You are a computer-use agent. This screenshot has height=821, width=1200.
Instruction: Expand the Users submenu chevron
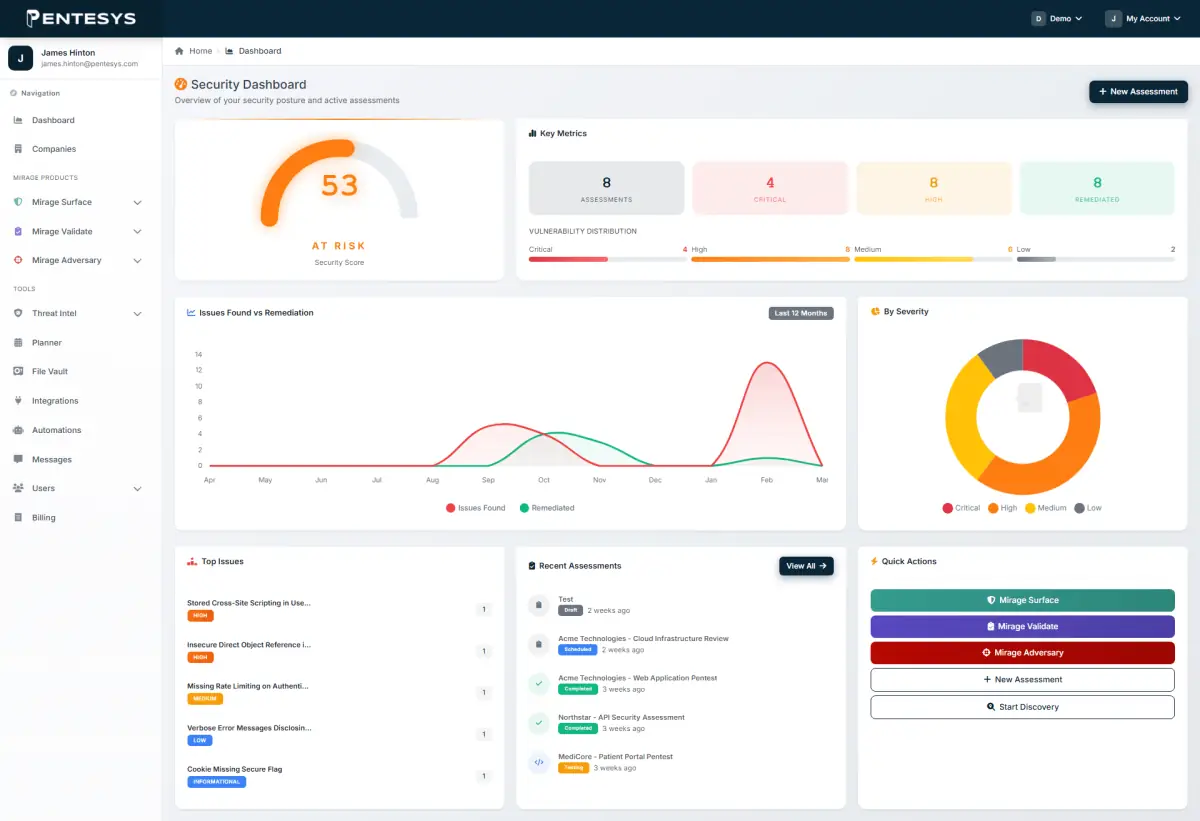137,489
